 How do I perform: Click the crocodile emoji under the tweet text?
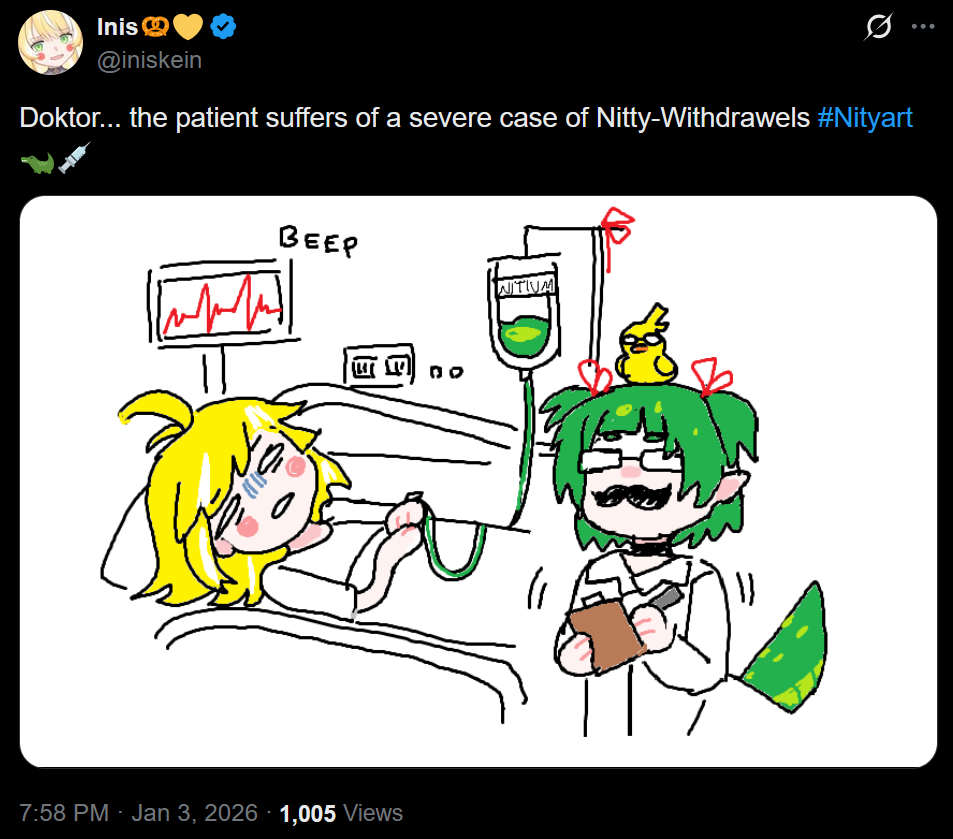[x=37, y=162]
